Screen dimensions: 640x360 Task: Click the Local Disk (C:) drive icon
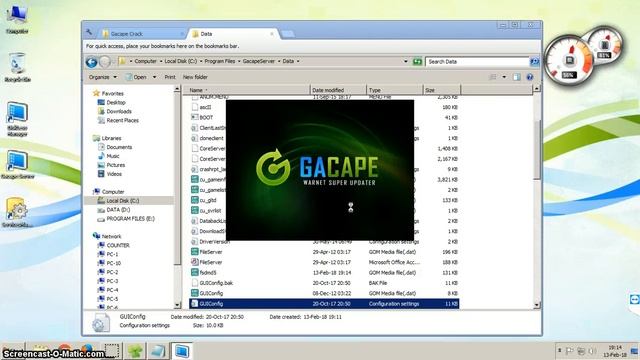(101, 201)
